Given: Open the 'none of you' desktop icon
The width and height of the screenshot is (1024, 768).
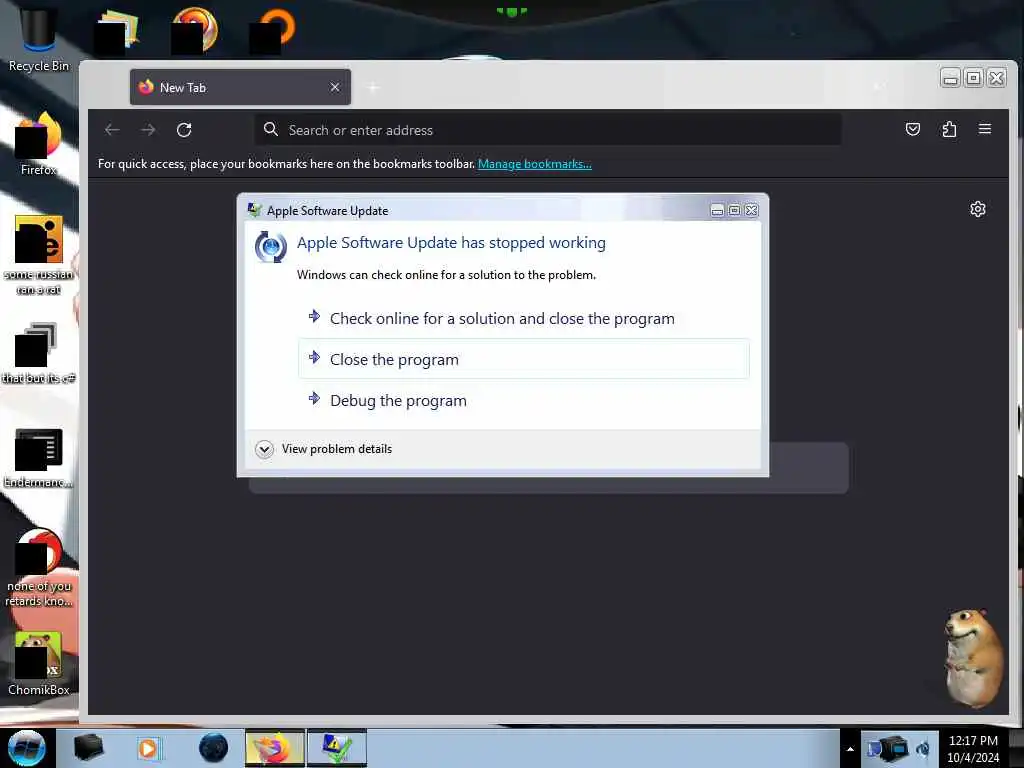Looking at the screenshot, I should coord(38,567).
